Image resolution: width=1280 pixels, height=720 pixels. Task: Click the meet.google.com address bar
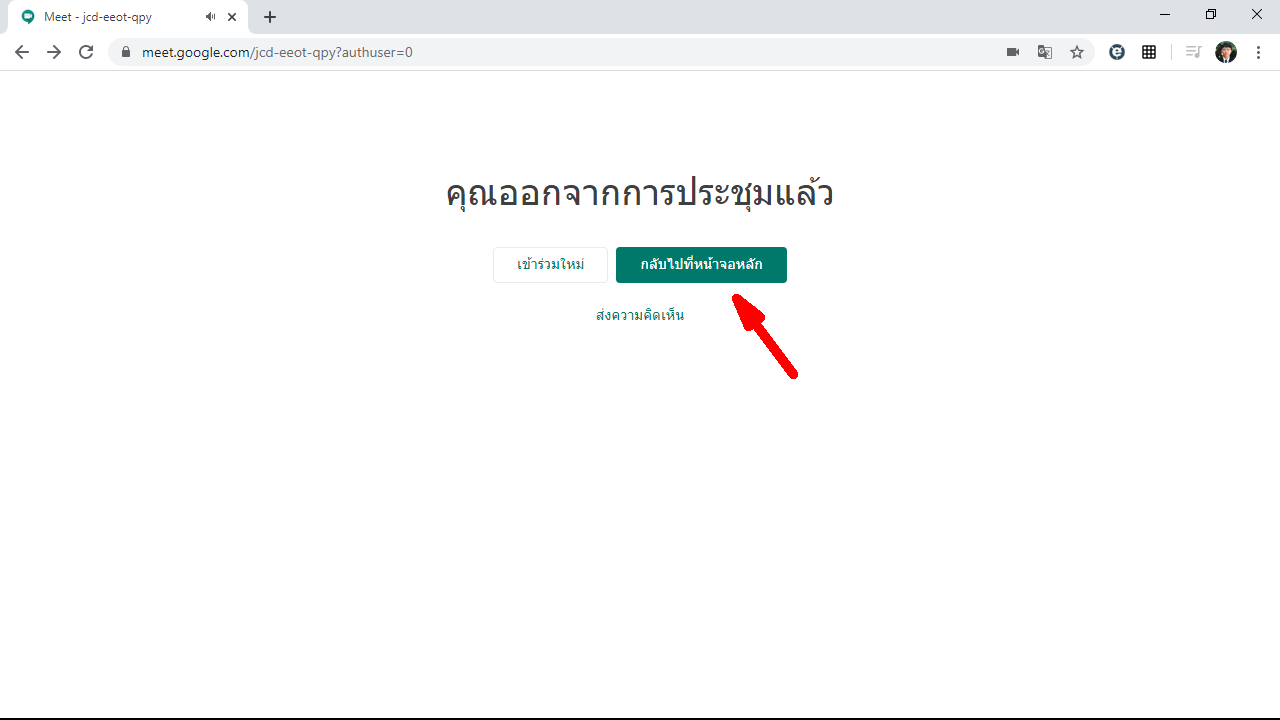click(x=500, y=52)
